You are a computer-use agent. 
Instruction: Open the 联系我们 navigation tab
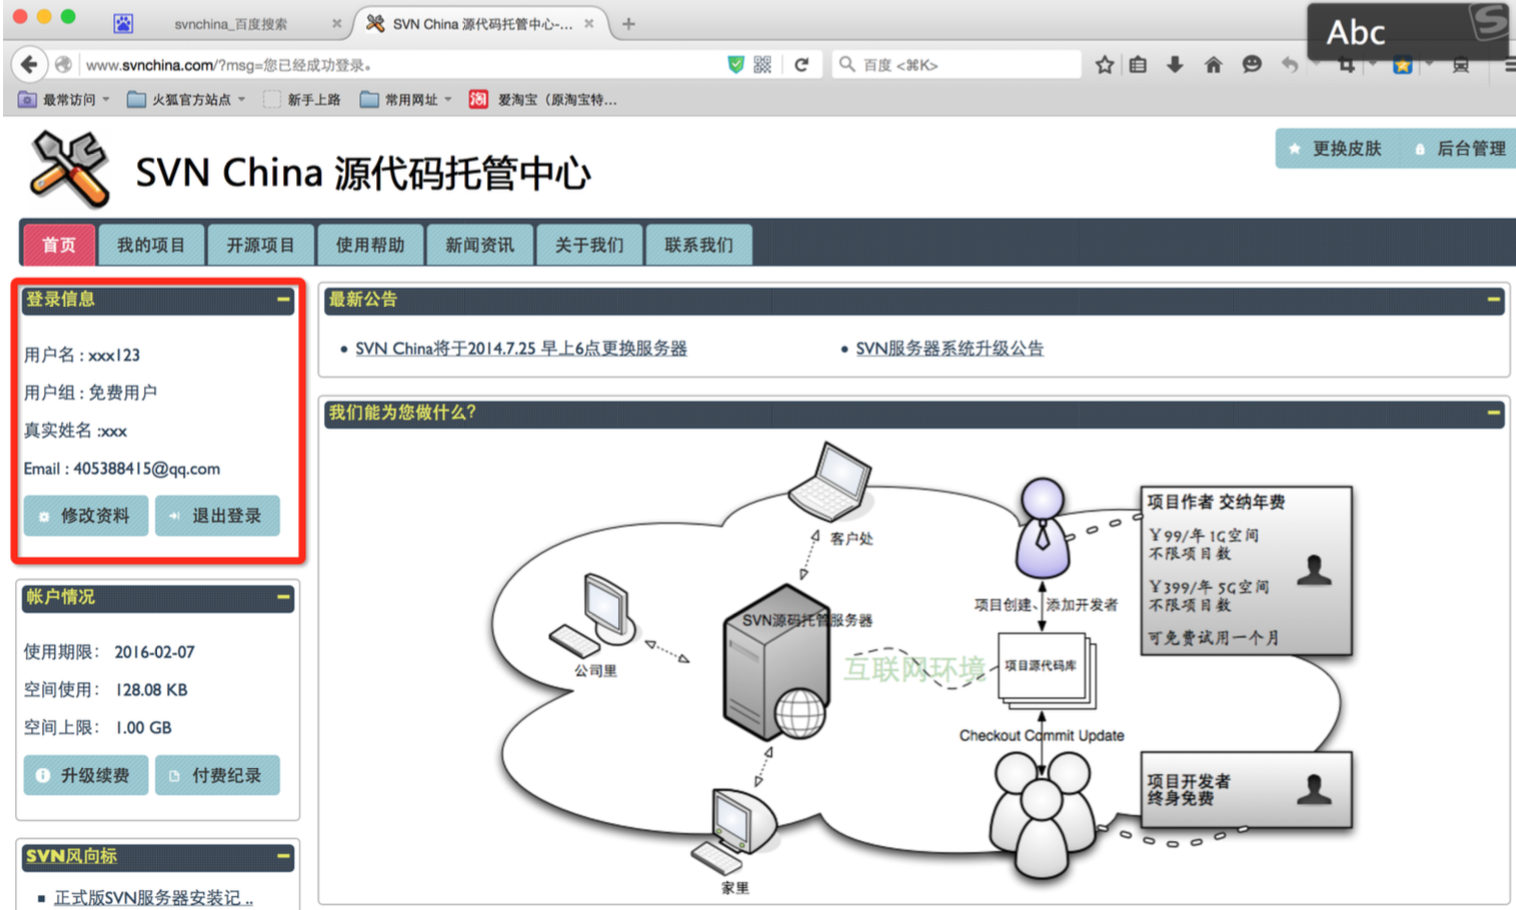click(x=699, y=245)
